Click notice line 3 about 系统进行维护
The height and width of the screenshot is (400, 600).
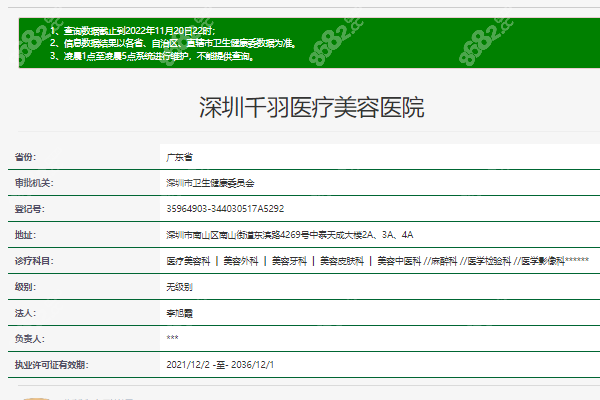(x=152, y=56)
